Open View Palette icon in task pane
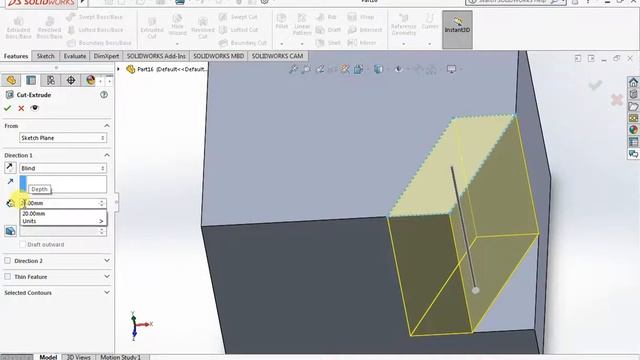This screenshot has height=360, width=640. point(633,118)
